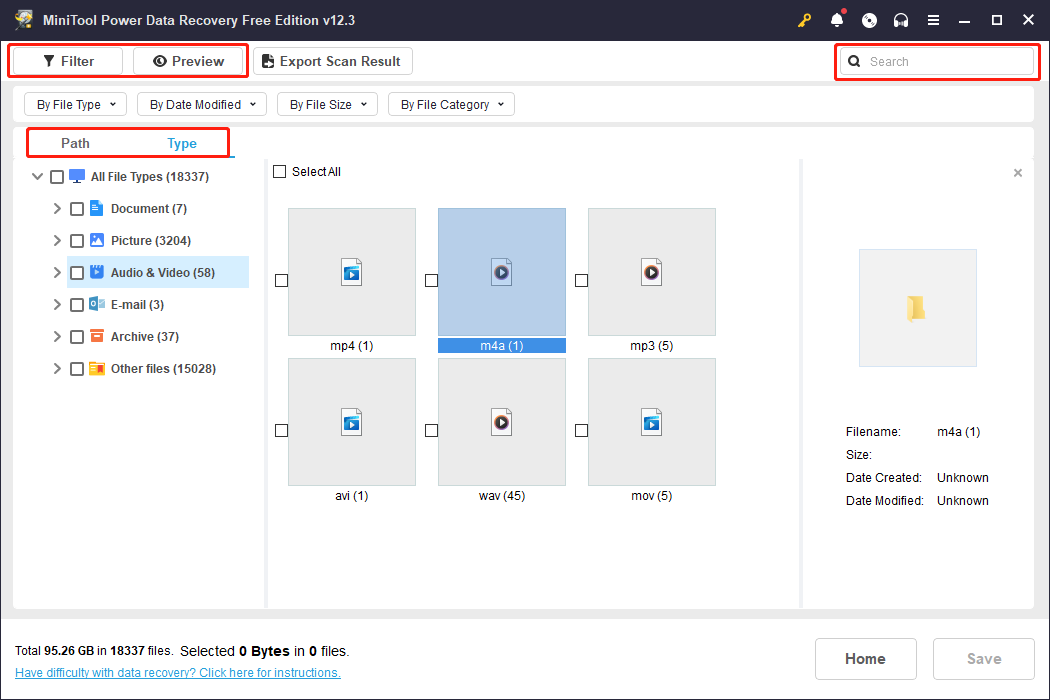The image size is (1050, 700).
Task: Open the hamburger menu icon
Action: pyautogui.click(x=933, y=20)
